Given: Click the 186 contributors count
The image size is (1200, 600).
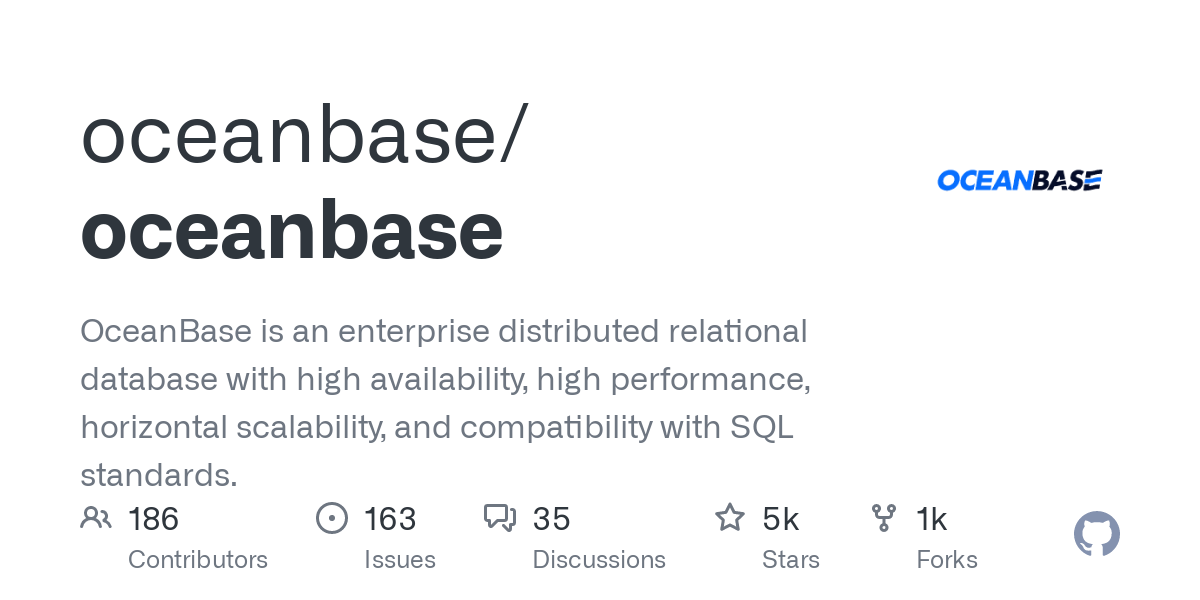Looking at the screenshot, I should tap(154, 519).
